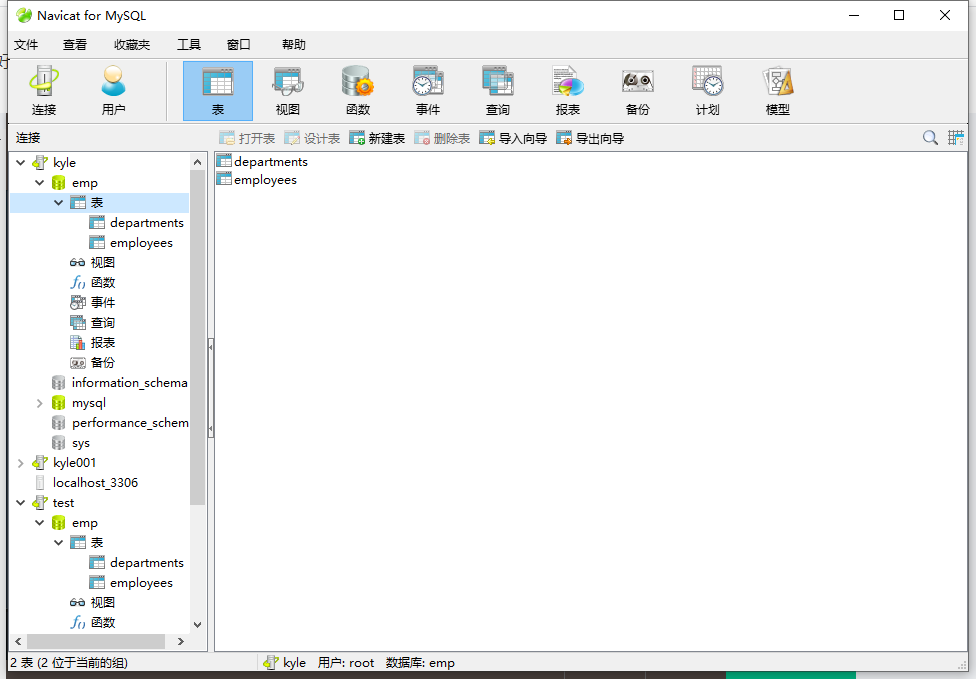The image size is (976, 679).
Task: Select the Function (函数) toolbar icon
Action: click(x=358, y=91)
